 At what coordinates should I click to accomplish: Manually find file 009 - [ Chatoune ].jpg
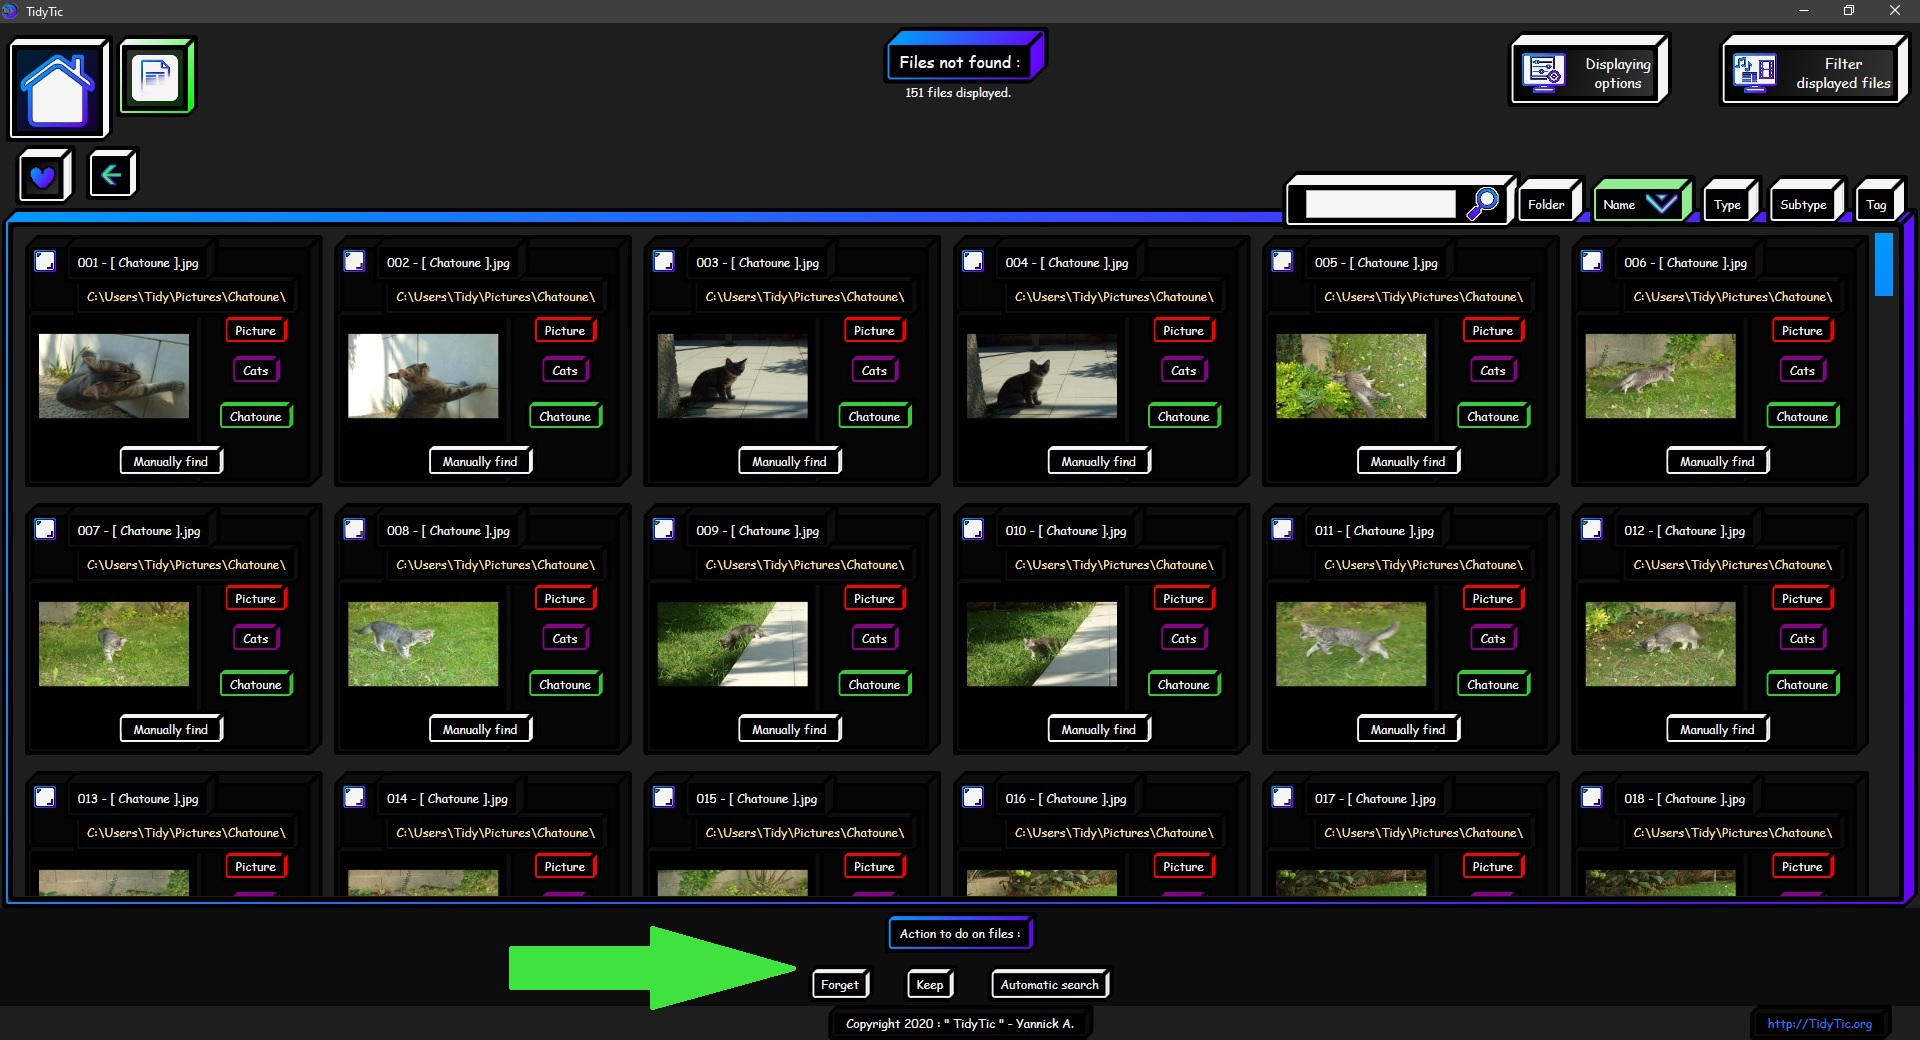click(x=790, y=729)
